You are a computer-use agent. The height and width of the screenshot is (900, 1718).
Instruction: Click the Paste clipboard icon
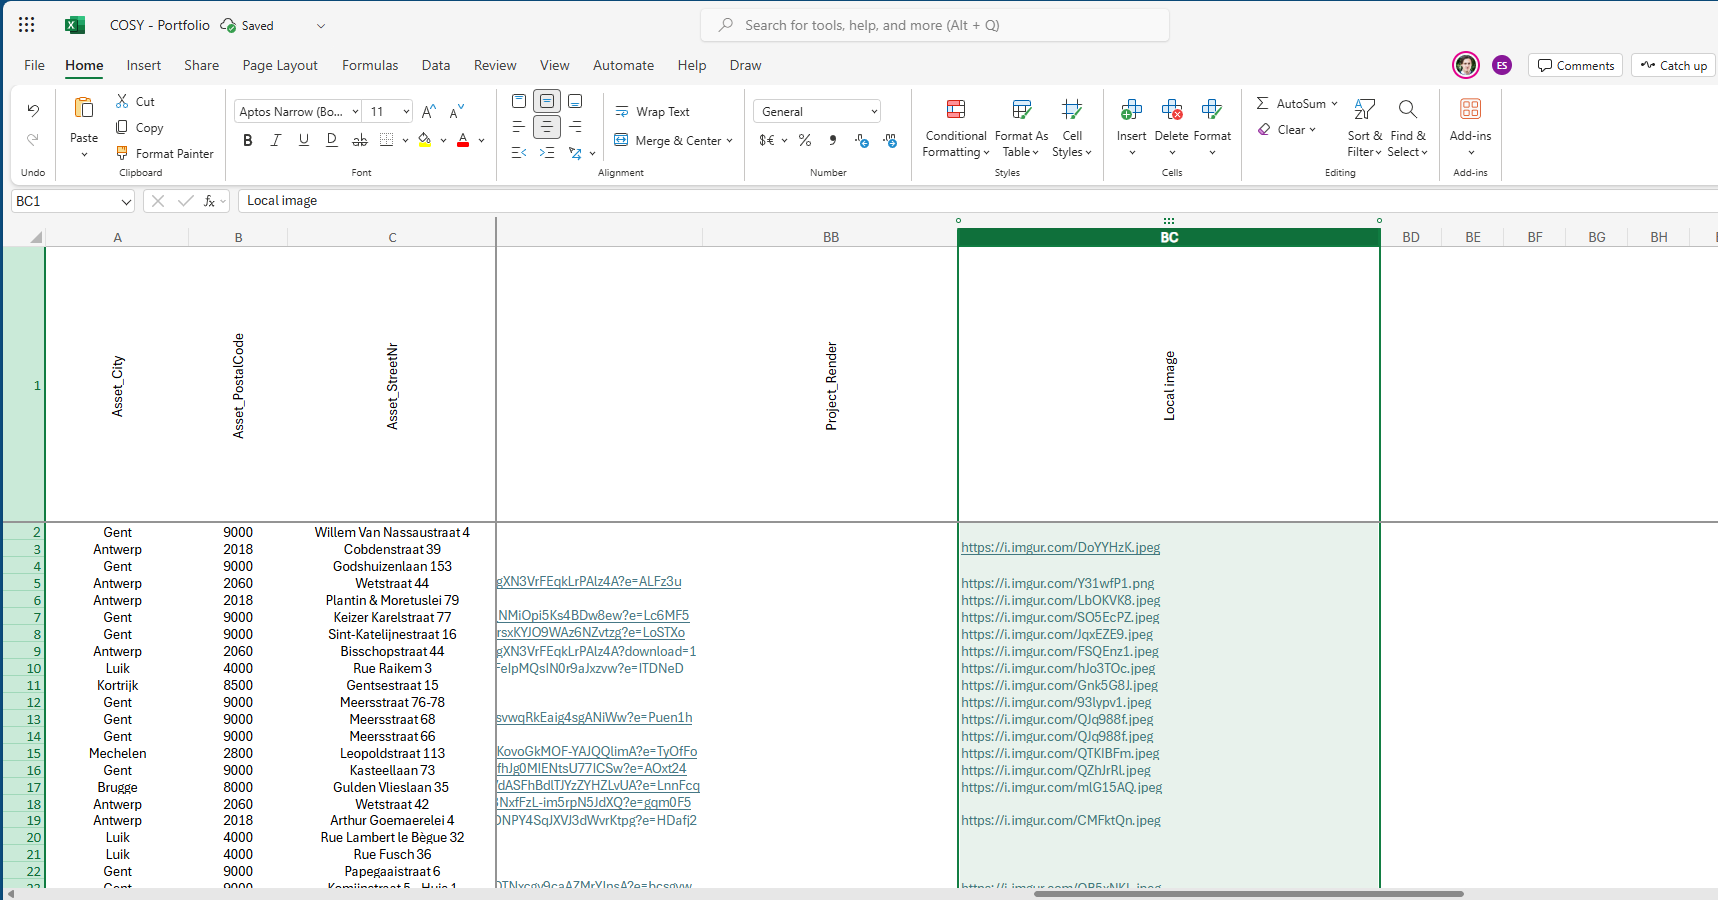coord(84,108)
